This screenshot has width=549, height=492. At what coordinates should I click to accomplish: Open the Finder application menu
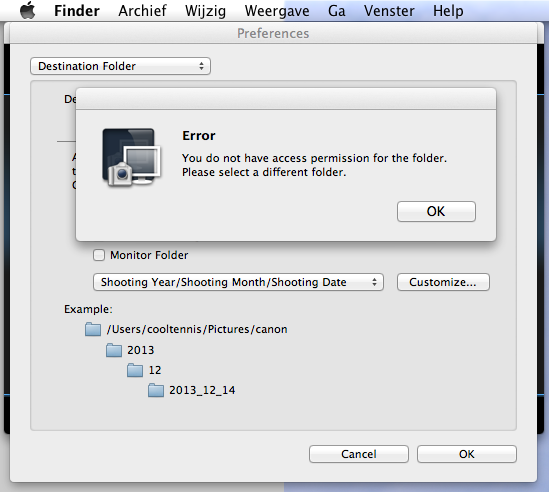[x=77, y=11]
